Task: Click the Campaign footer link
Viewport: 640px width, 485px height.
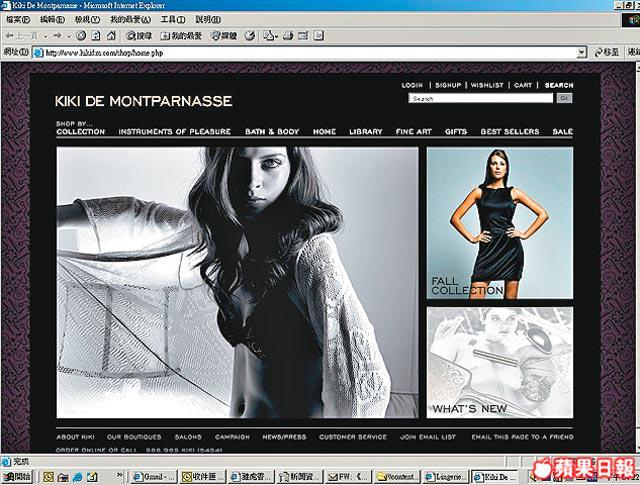Action: click(x=232, y=437)
